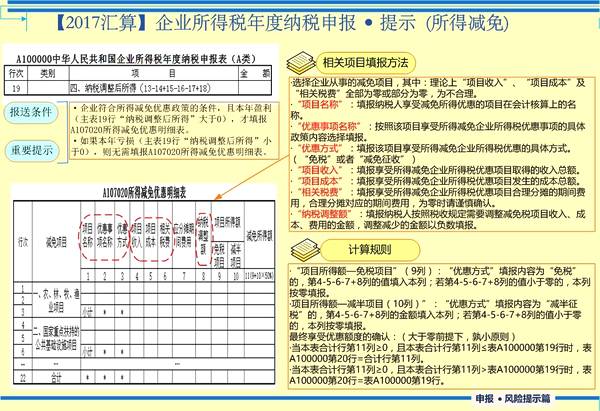Click the book stack icon beside 相关项目填报方法
Image resolution: width=600 pixels, height=411 pixels.
[301, 63]
